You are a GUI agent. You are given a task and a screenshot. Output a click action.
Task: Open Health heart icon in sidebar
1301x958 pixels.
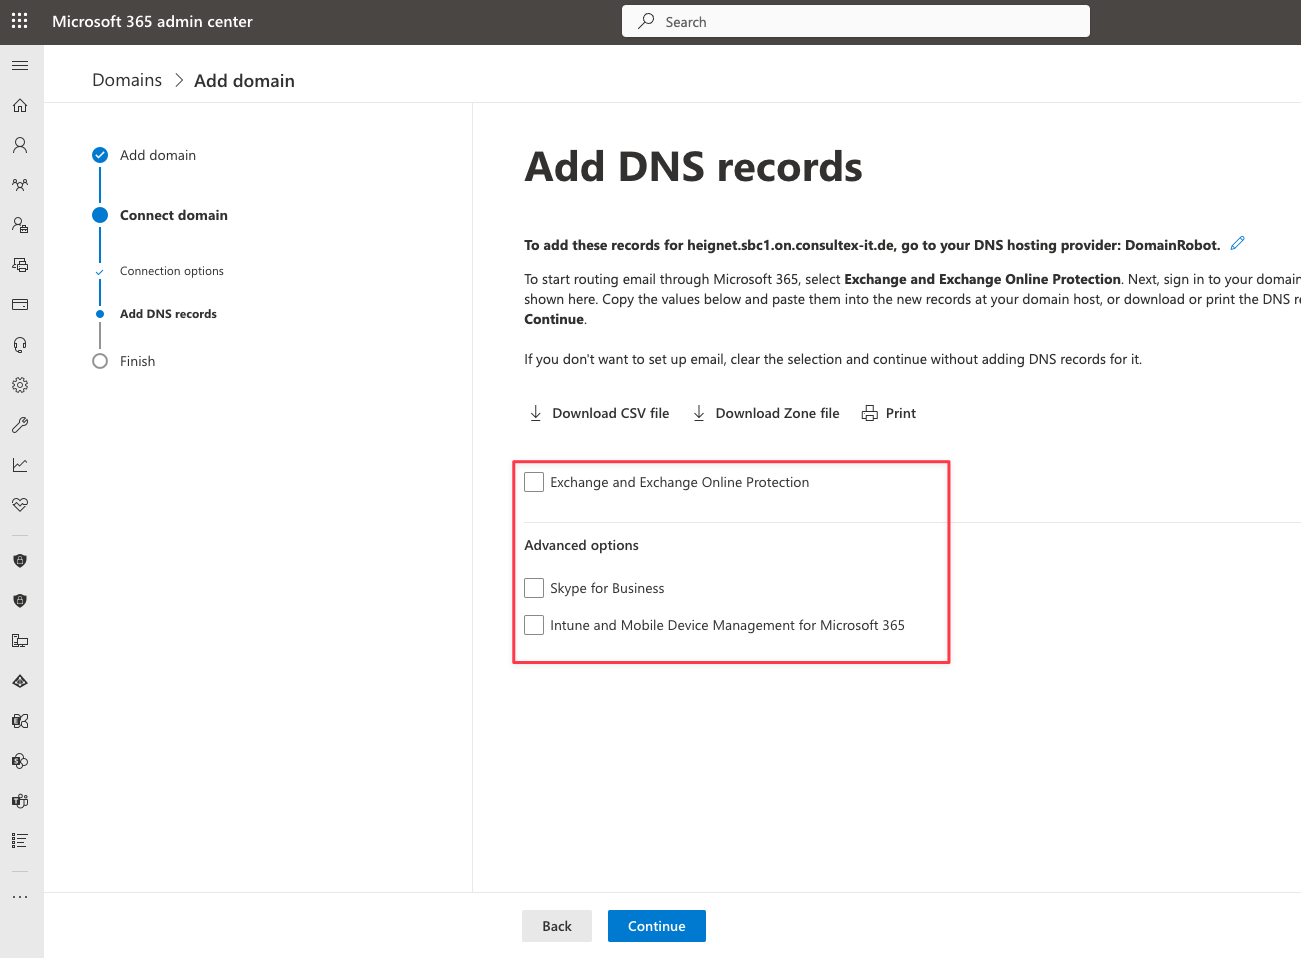(x=20, y=505)
